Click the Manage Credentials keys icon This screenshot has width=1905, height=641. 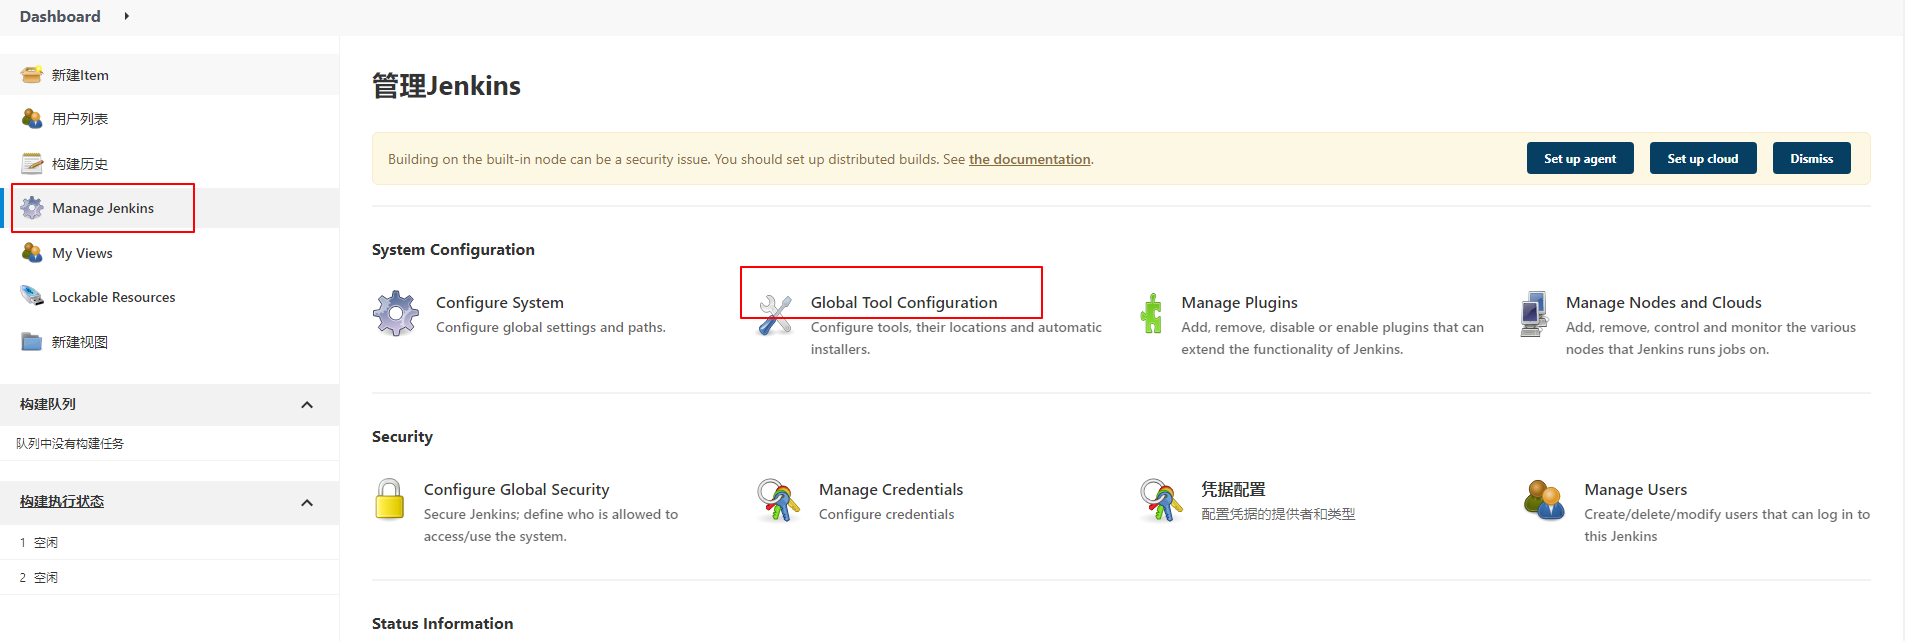pyautogui.click(x=778, y=500)
